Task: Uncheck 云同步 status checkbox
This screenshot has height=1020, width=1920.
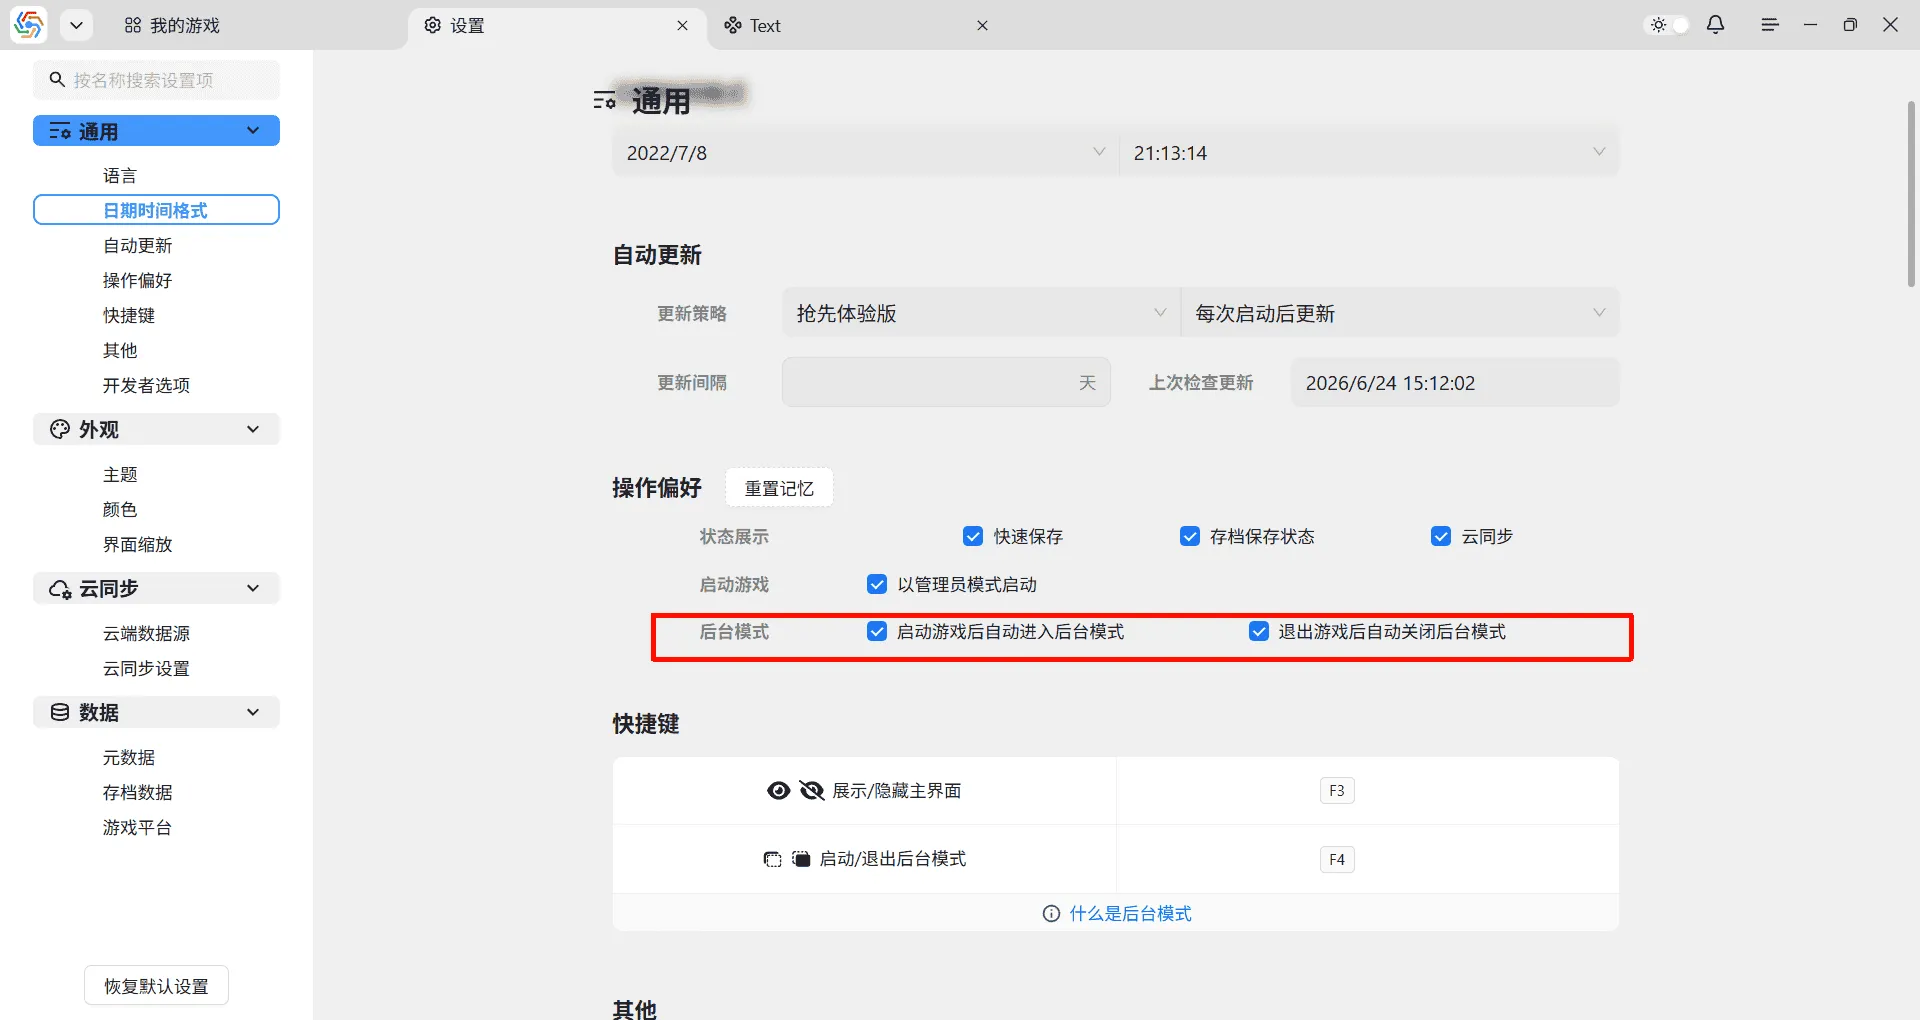Action: (x=1441, y=537)
